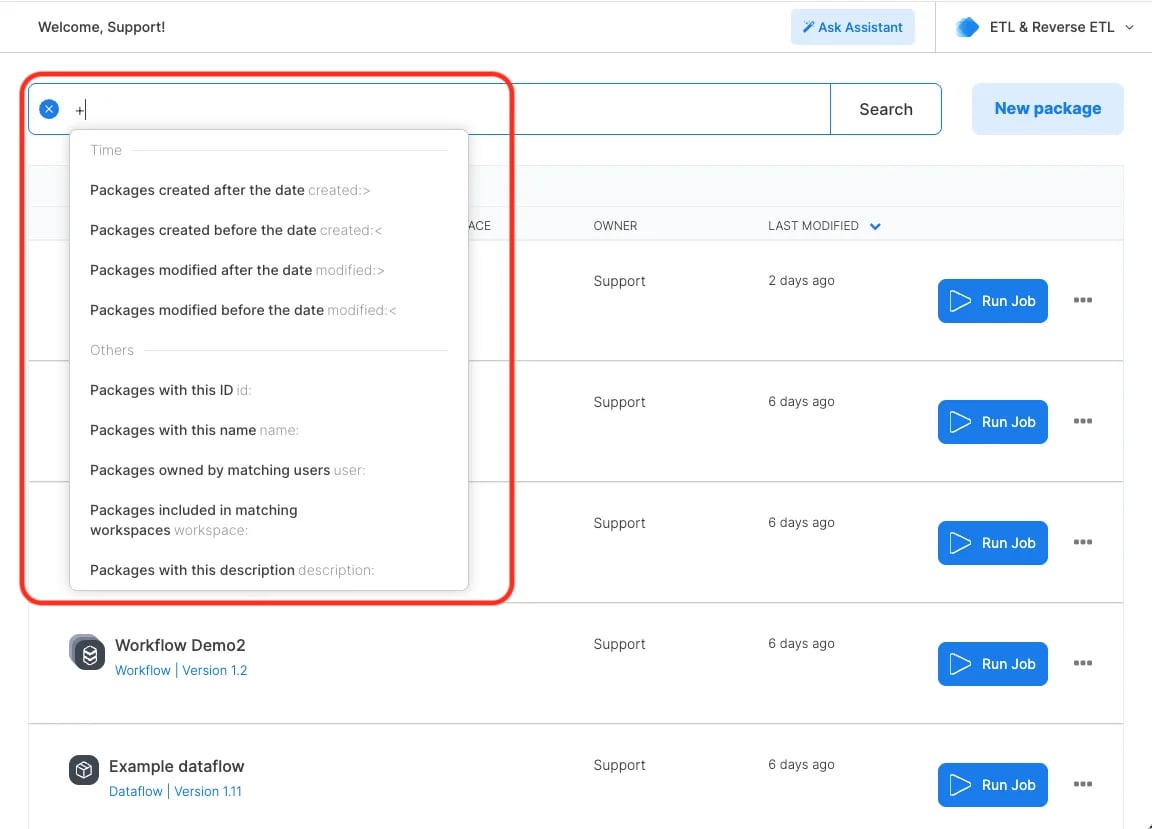Click the magic wand icon in Ask Assistant
Image resolution: width=1152 pixels, height=829 pixels.
[808, 27]
